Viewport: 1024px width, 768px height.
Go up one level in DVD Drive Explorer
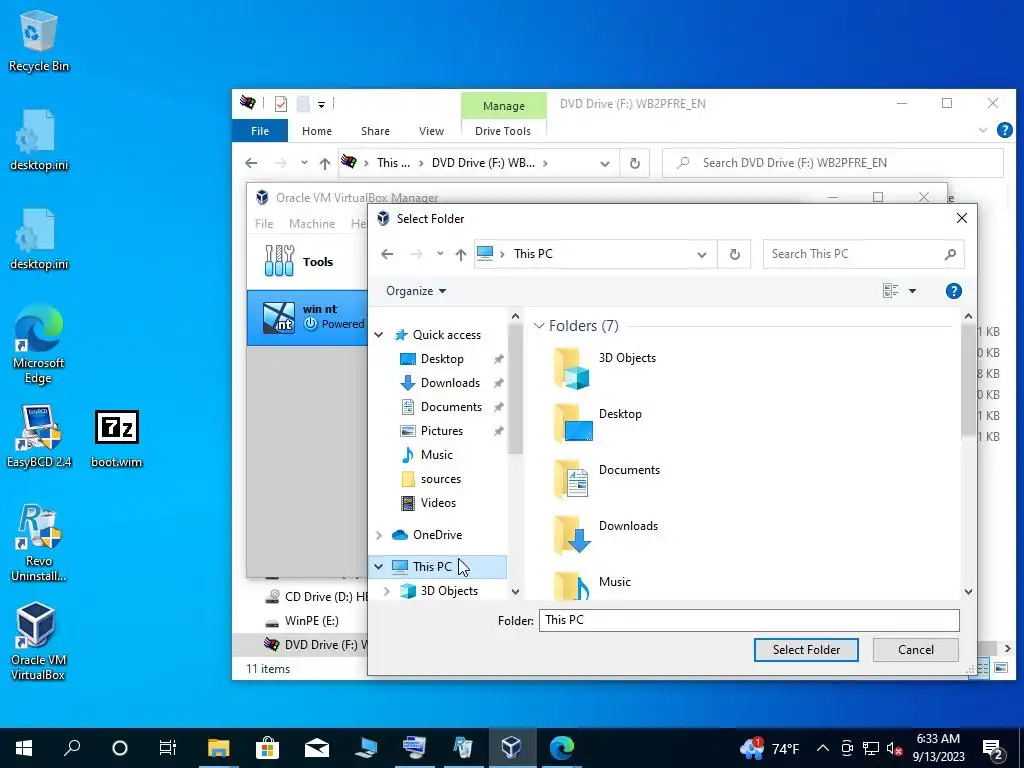coord(325,163)
